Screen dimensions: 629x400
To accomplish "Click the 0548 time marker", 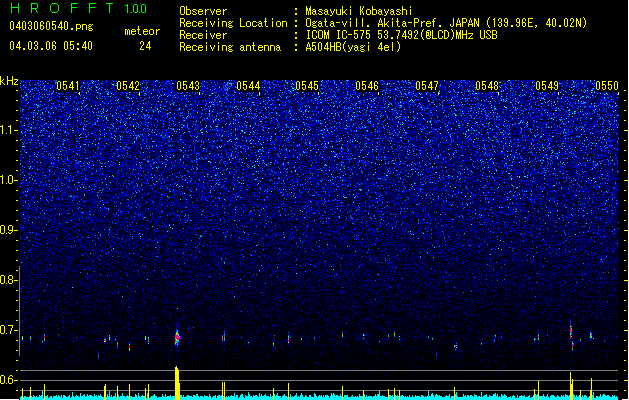I will click(x=487, y=86).
